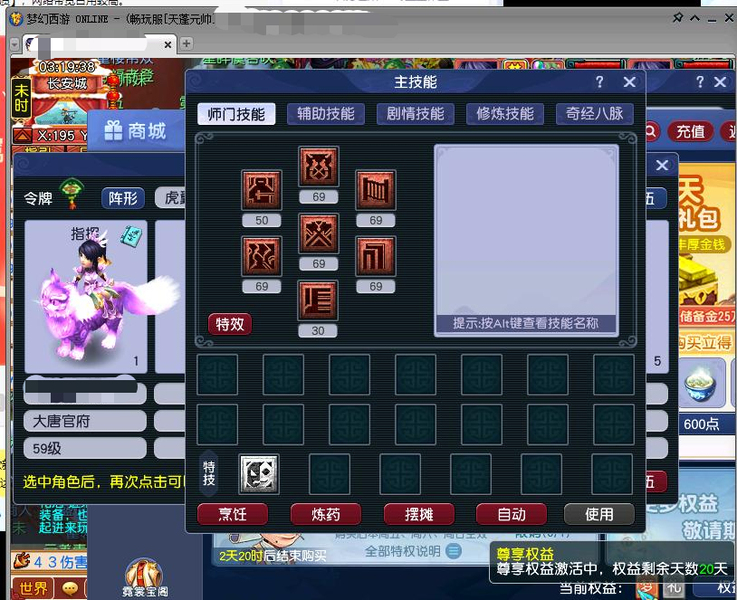
Task: Switch to 师门技能 tab
Action: 236,114
